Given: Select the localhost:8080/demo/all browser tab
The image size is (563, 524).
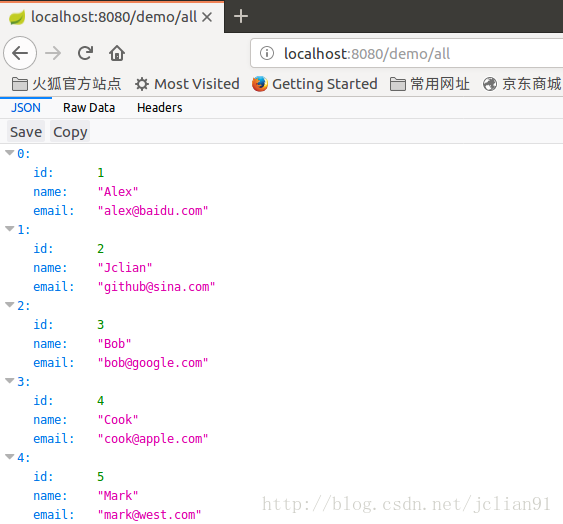Looking at the screenshot, I should pyautogui.click(x=112, y=17).
